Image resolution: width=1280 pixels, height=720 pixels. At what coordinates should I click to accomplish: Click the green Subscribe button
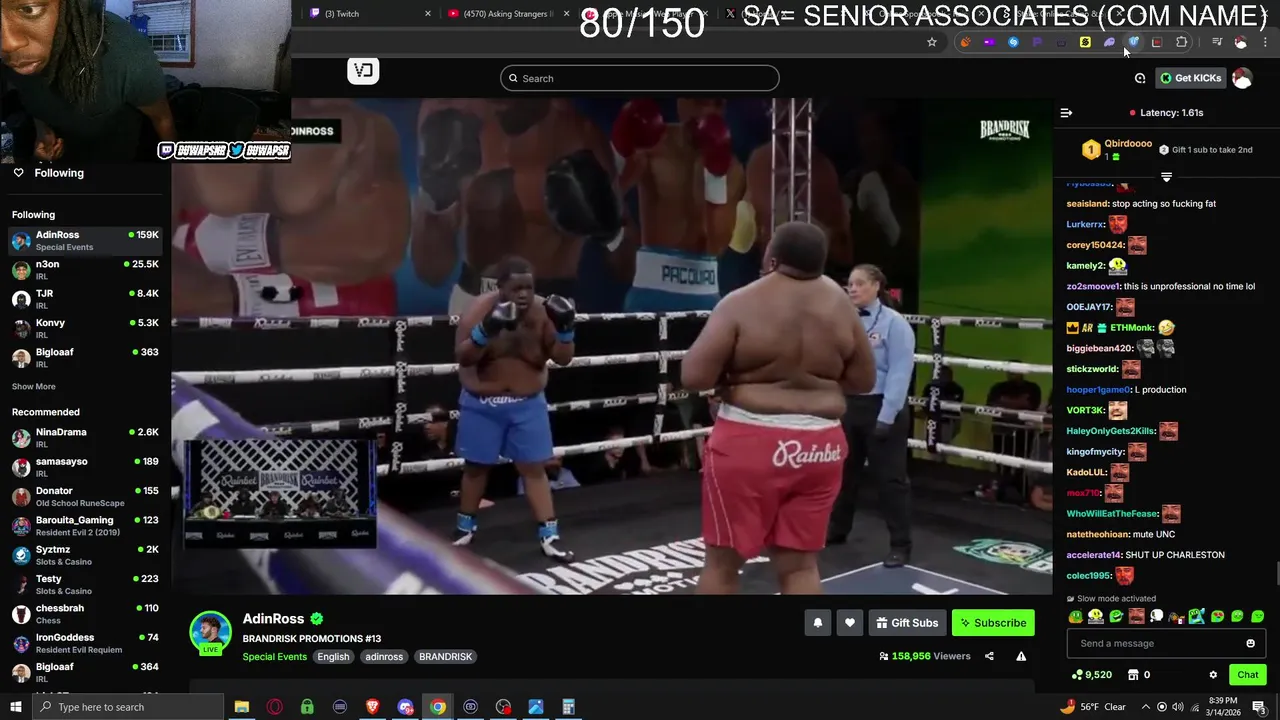click(x=993, y=623)
